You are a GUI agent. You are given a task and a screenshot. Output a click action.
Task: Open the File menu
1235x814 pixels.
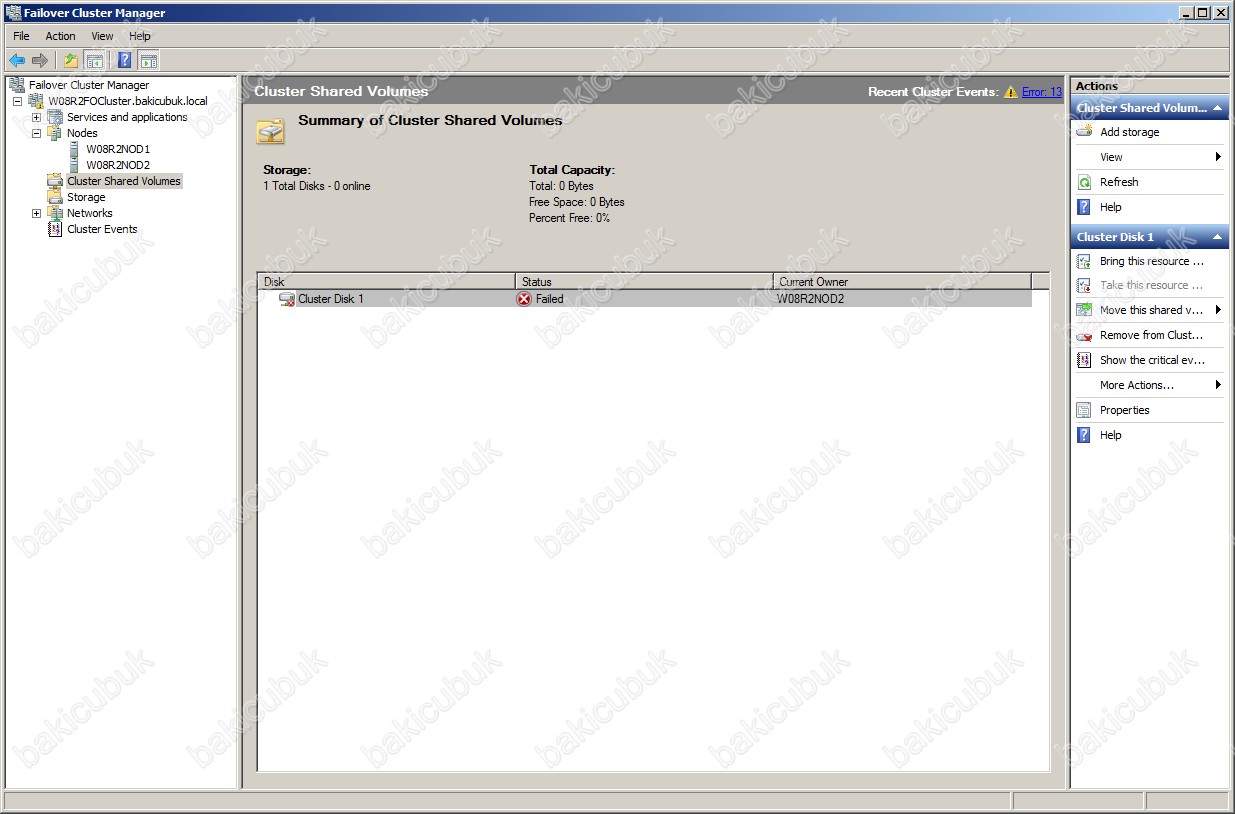pos(21,36)
